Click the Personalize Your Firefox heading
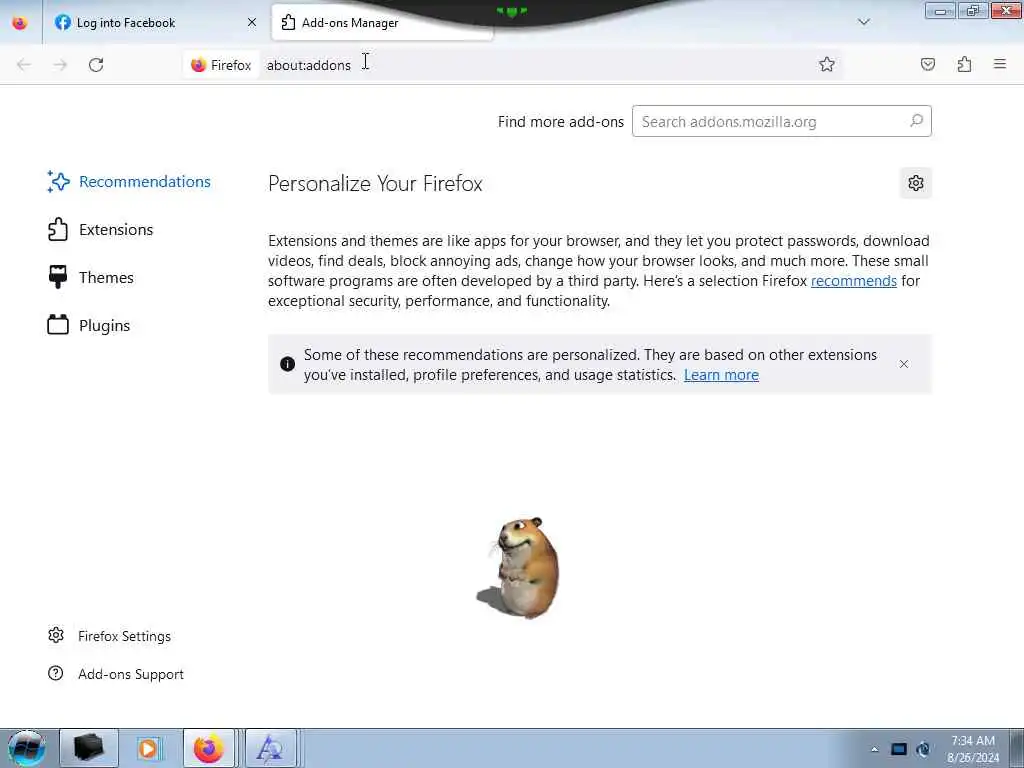The image size is (1024, 768). coord(375,184)
